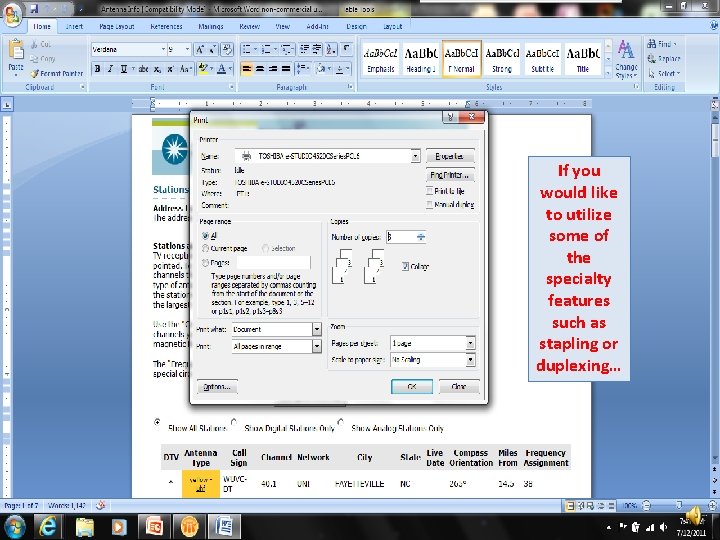The image size is (720, 540).
Task: Click the Format Painter tool
Action: pos(56,73)
